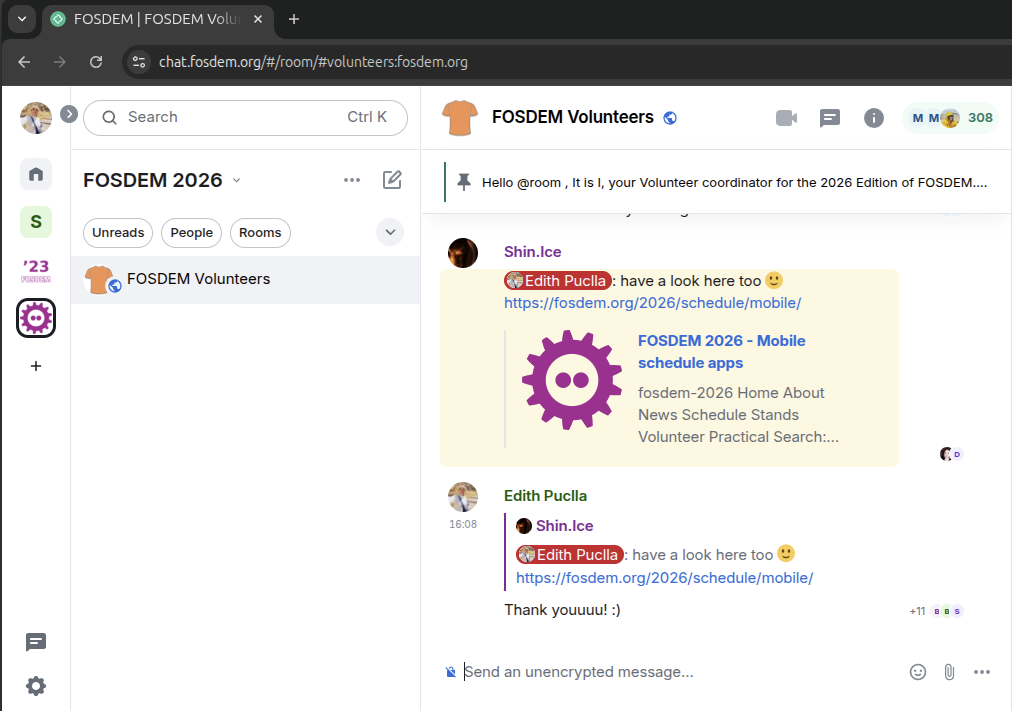The width and height of the screenshot is (1012, 711).
Task: Click the public room globe icon beside title
Action: pos(670,118)
